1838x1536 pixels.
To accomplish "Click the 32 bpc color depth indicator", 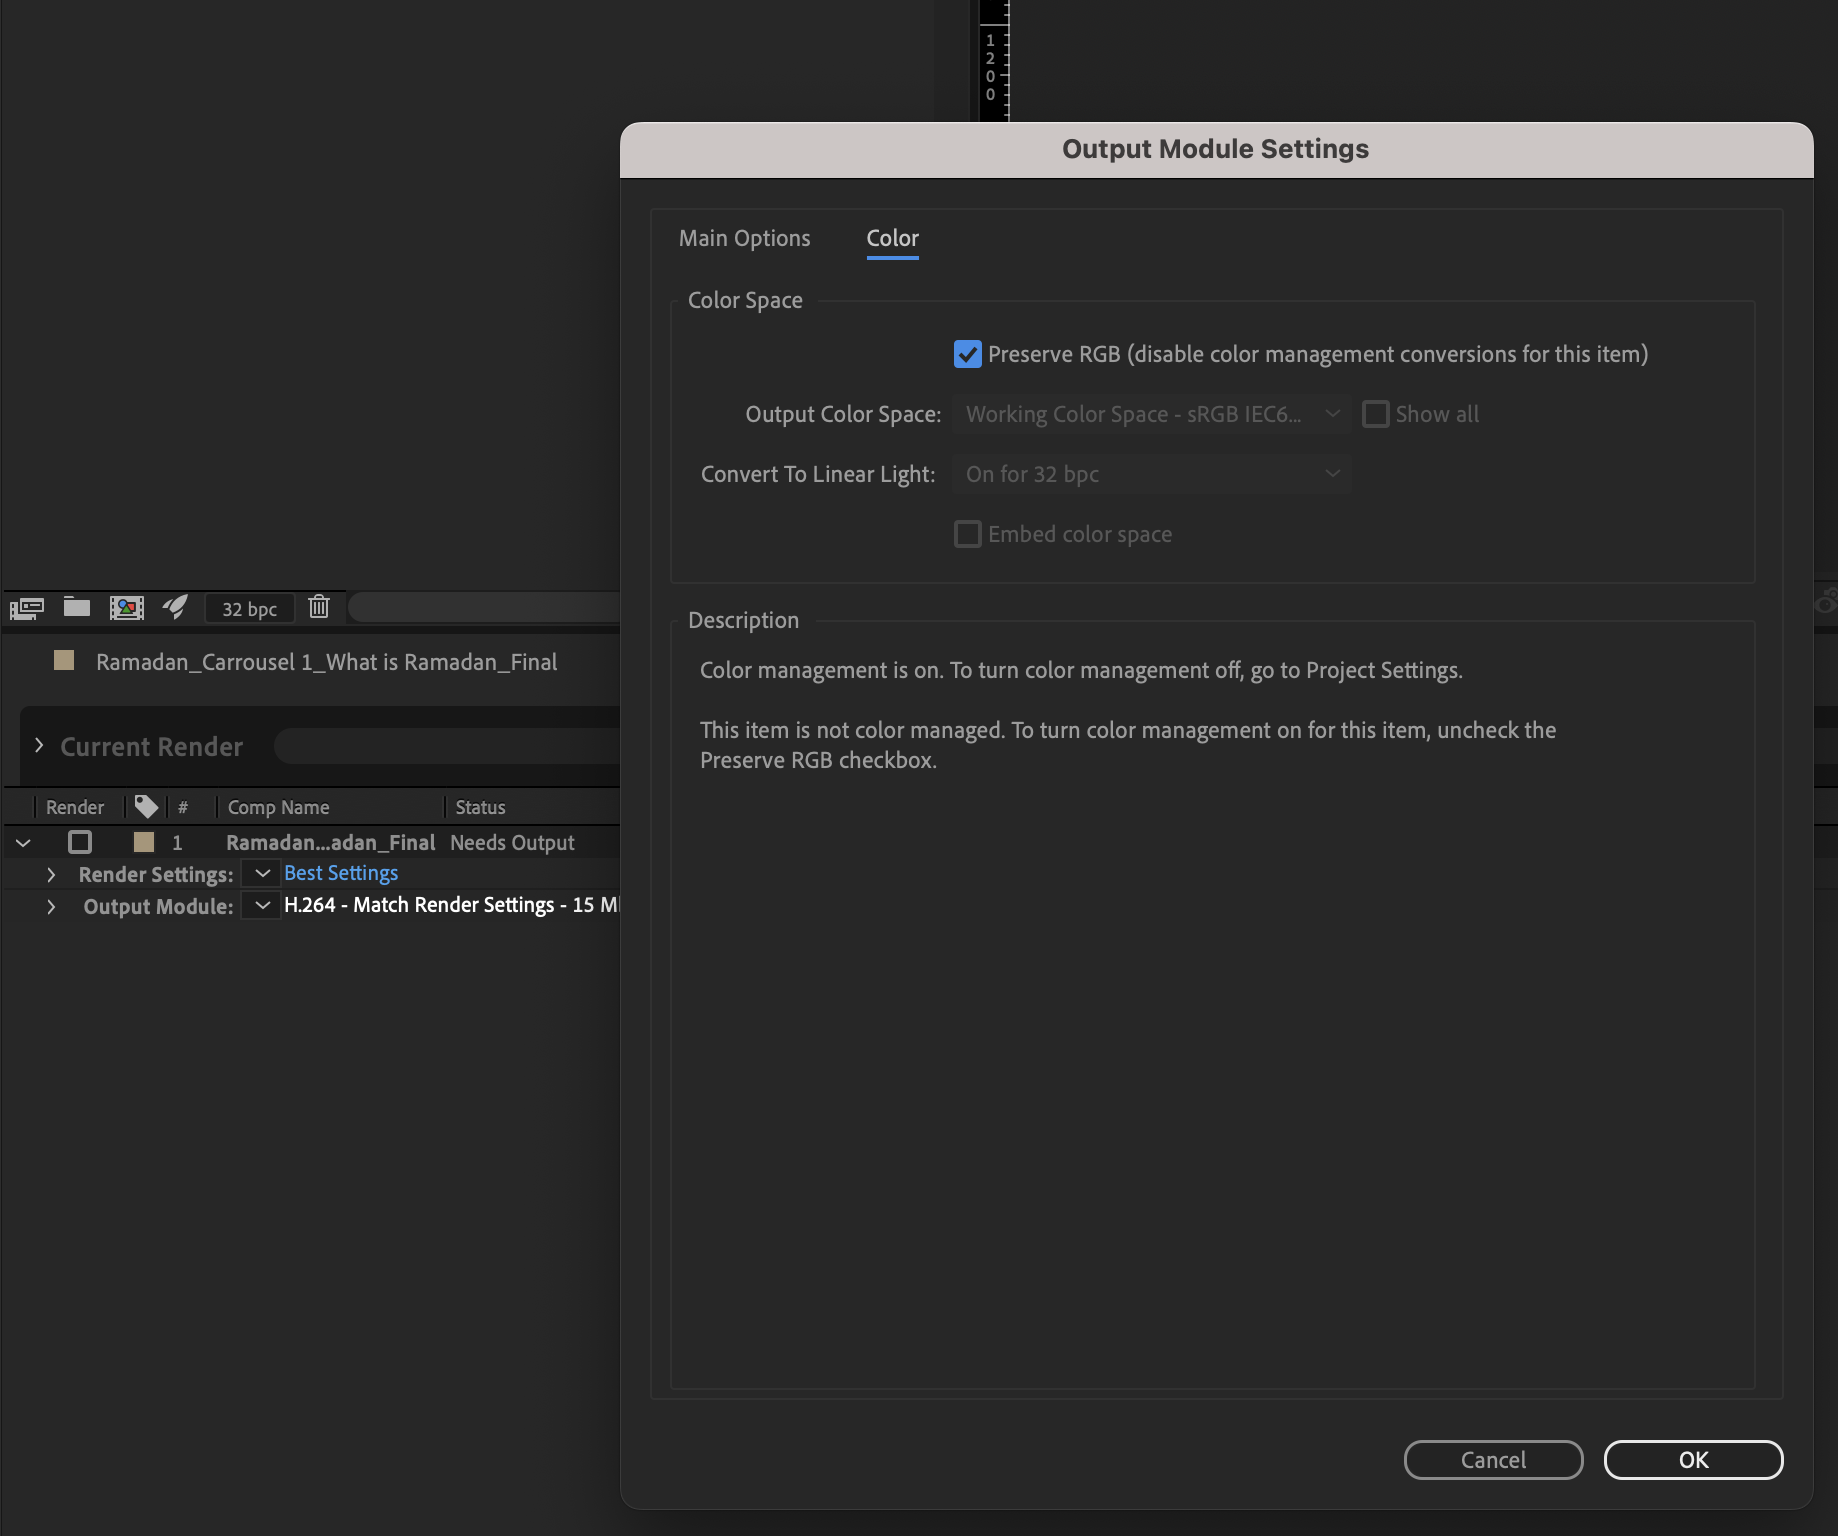I will point(249,607).
